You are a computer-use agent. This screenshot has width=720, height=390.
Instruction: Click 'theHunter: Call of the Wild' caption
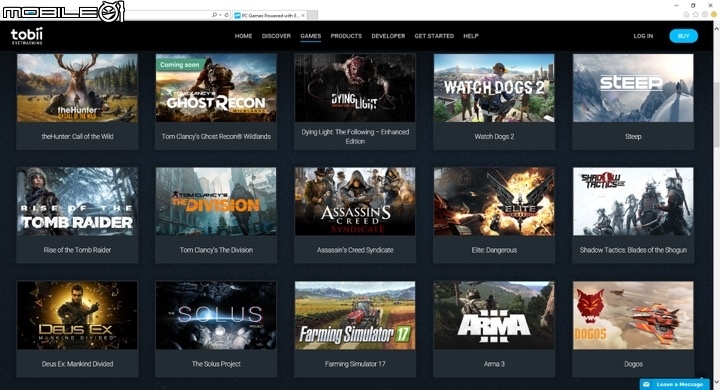coord(77,136)
